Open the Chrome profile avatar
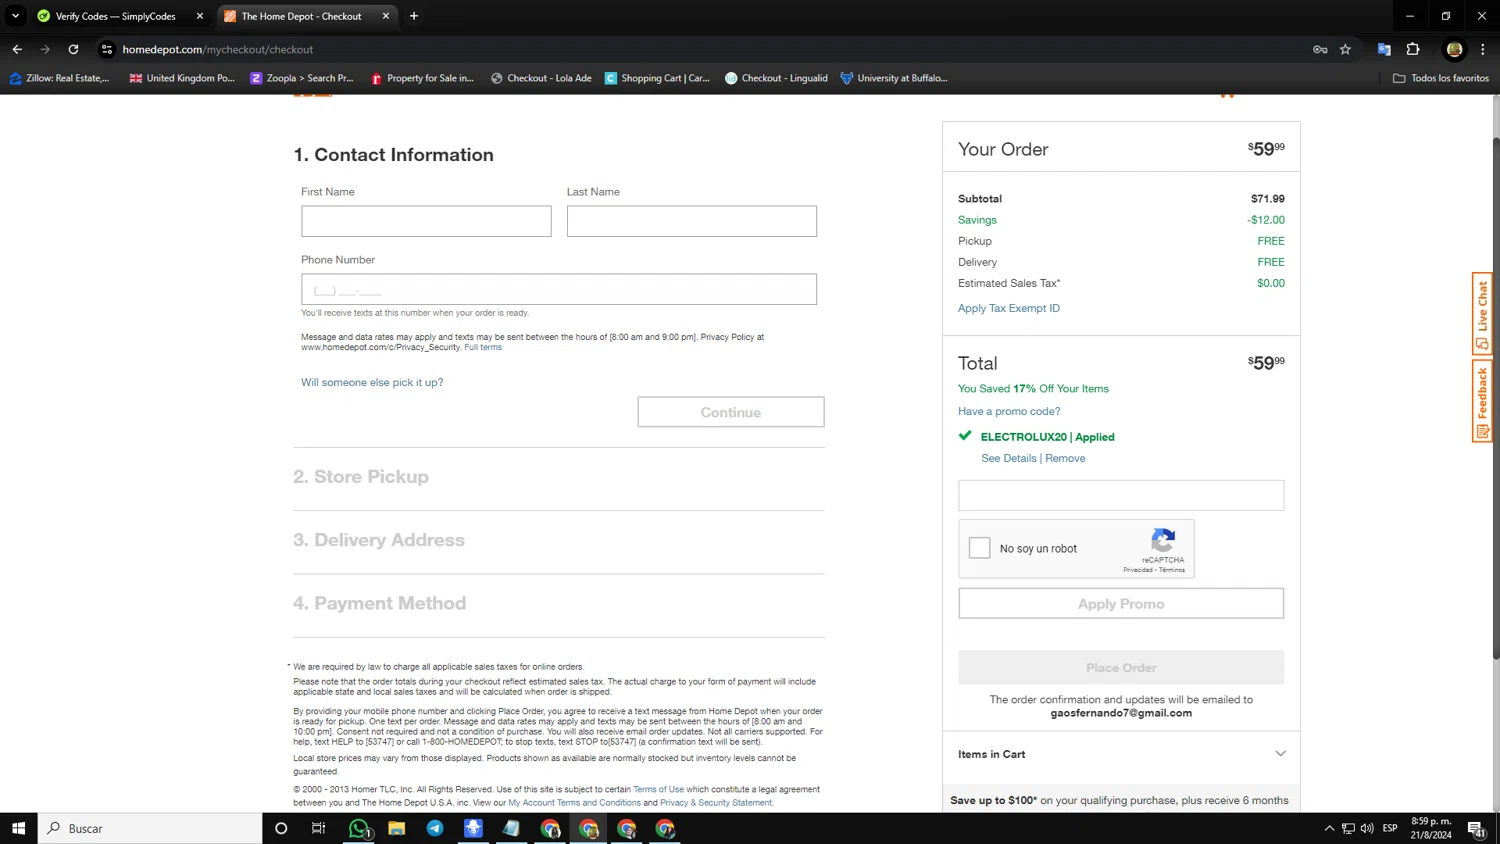 (1454, 49)
